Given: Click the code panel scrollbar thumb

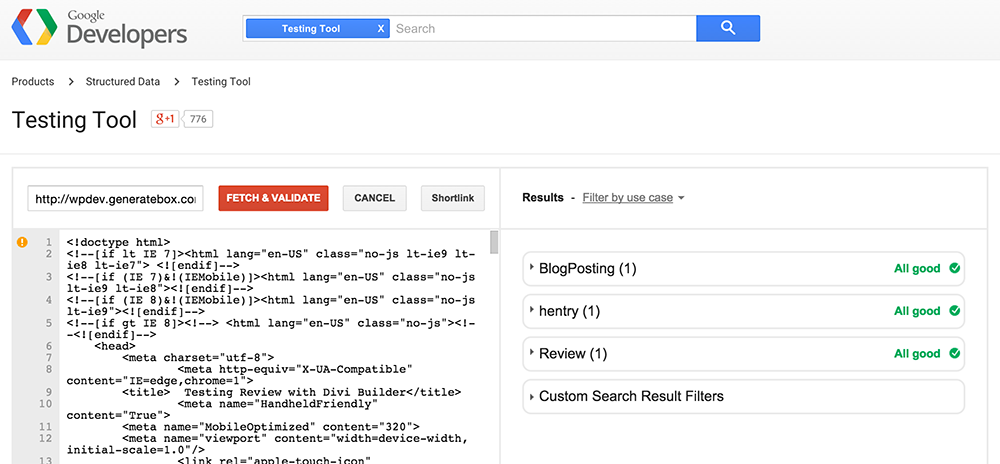Looking at the screenshot, I should click(x=494, y=242).
